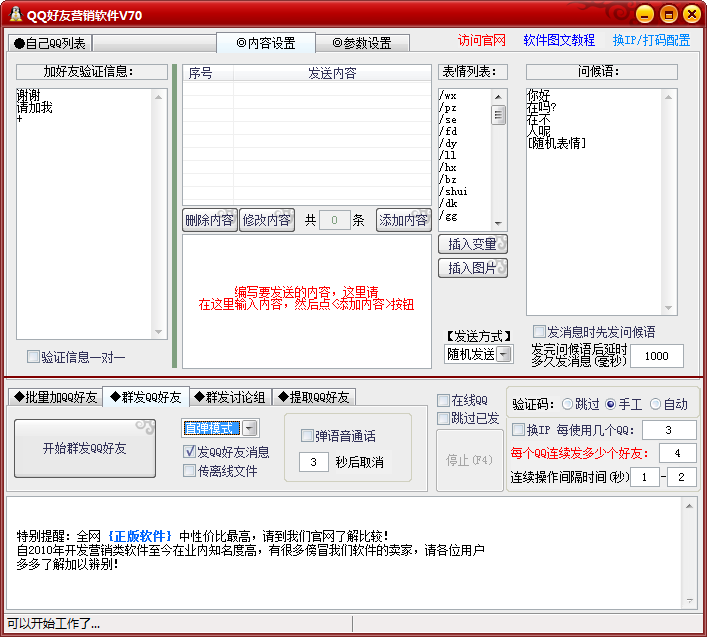Click the minimum interval field showing 1
707x637 pixels.
coord(645,477)
